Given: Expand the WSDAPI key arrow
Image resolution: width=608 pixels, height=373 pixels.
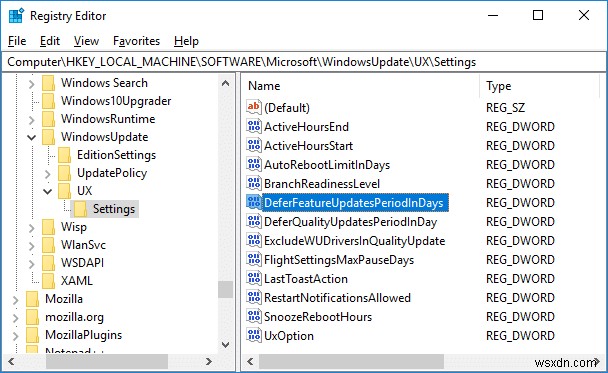Looking at the screenshot, I should 31,264.
